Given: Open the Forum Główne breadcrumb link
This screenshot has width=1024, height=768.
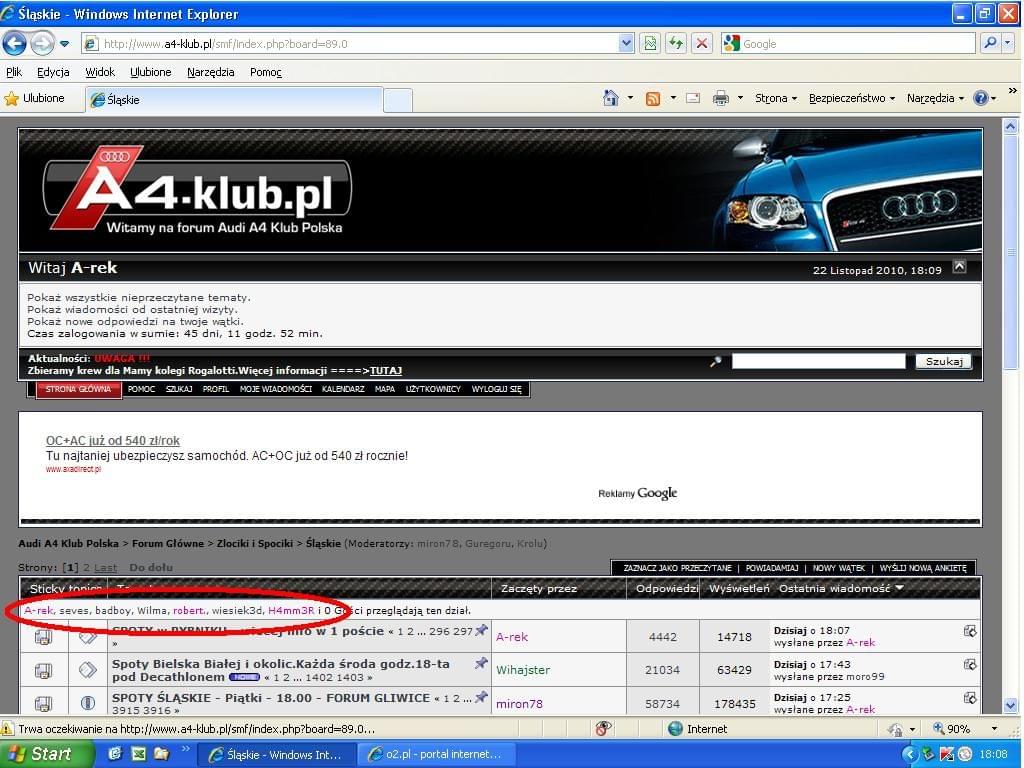Looking at the screenshot, I should (x=168, y=543).
